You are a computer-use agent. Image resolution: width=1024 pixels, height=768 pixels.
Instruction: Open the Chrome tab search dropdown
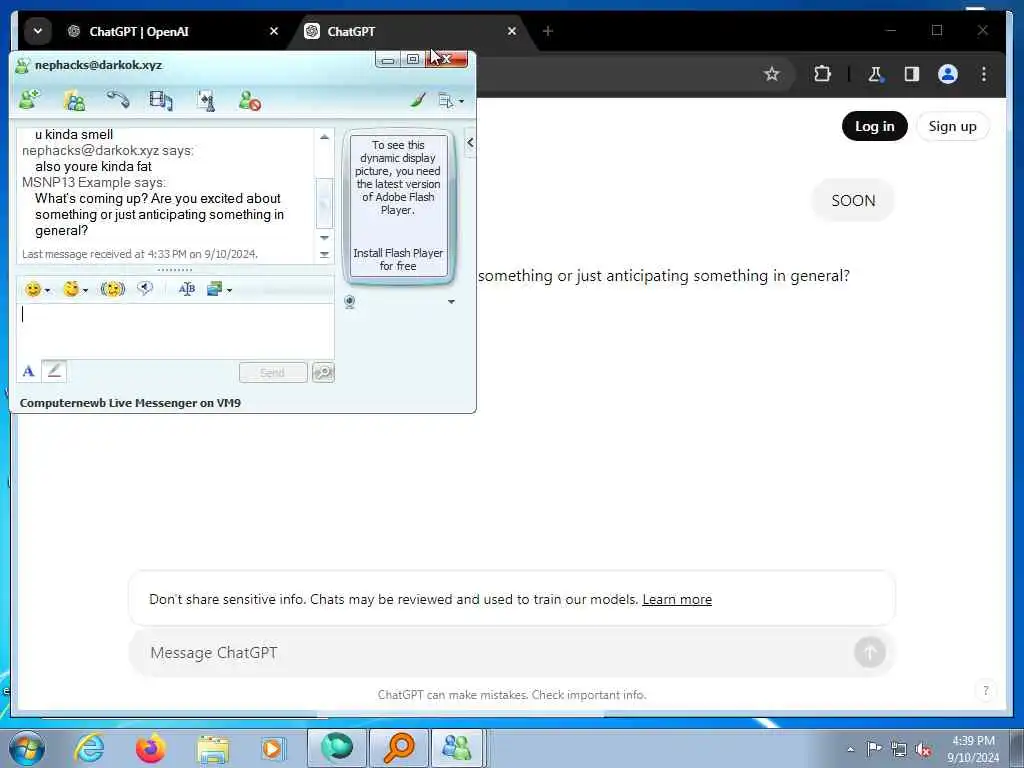click(38, 31)
